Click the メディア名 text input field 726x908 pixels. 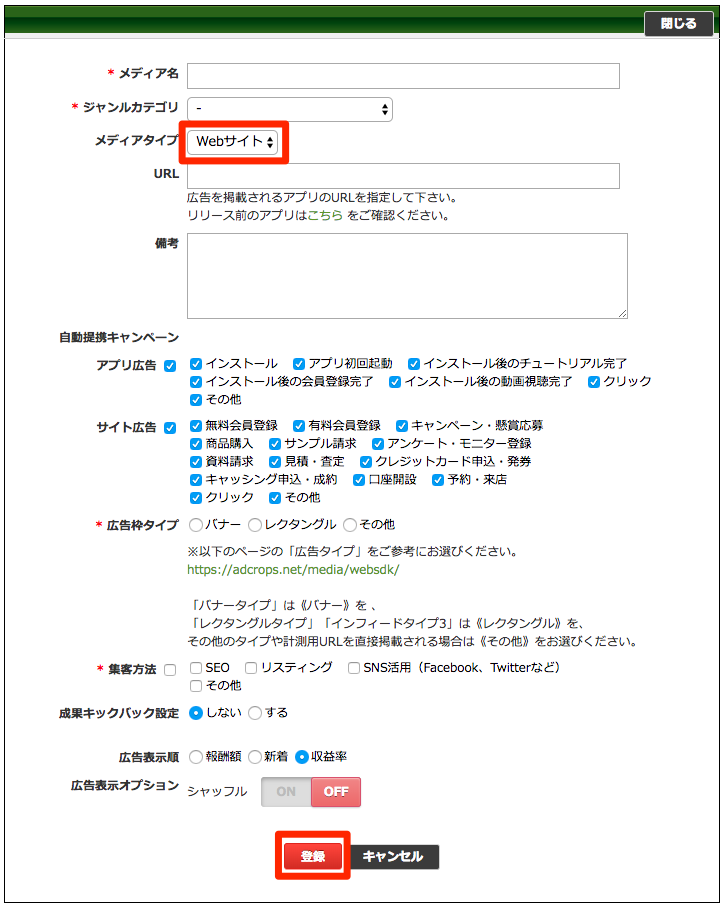click(403, 76)
